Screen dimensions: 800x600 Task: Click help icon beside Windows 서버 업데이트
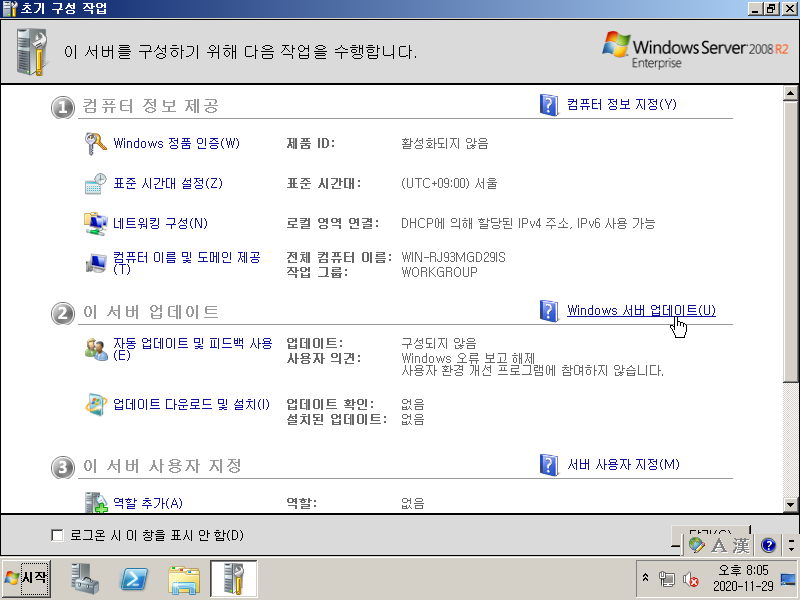tap(549, 311)
